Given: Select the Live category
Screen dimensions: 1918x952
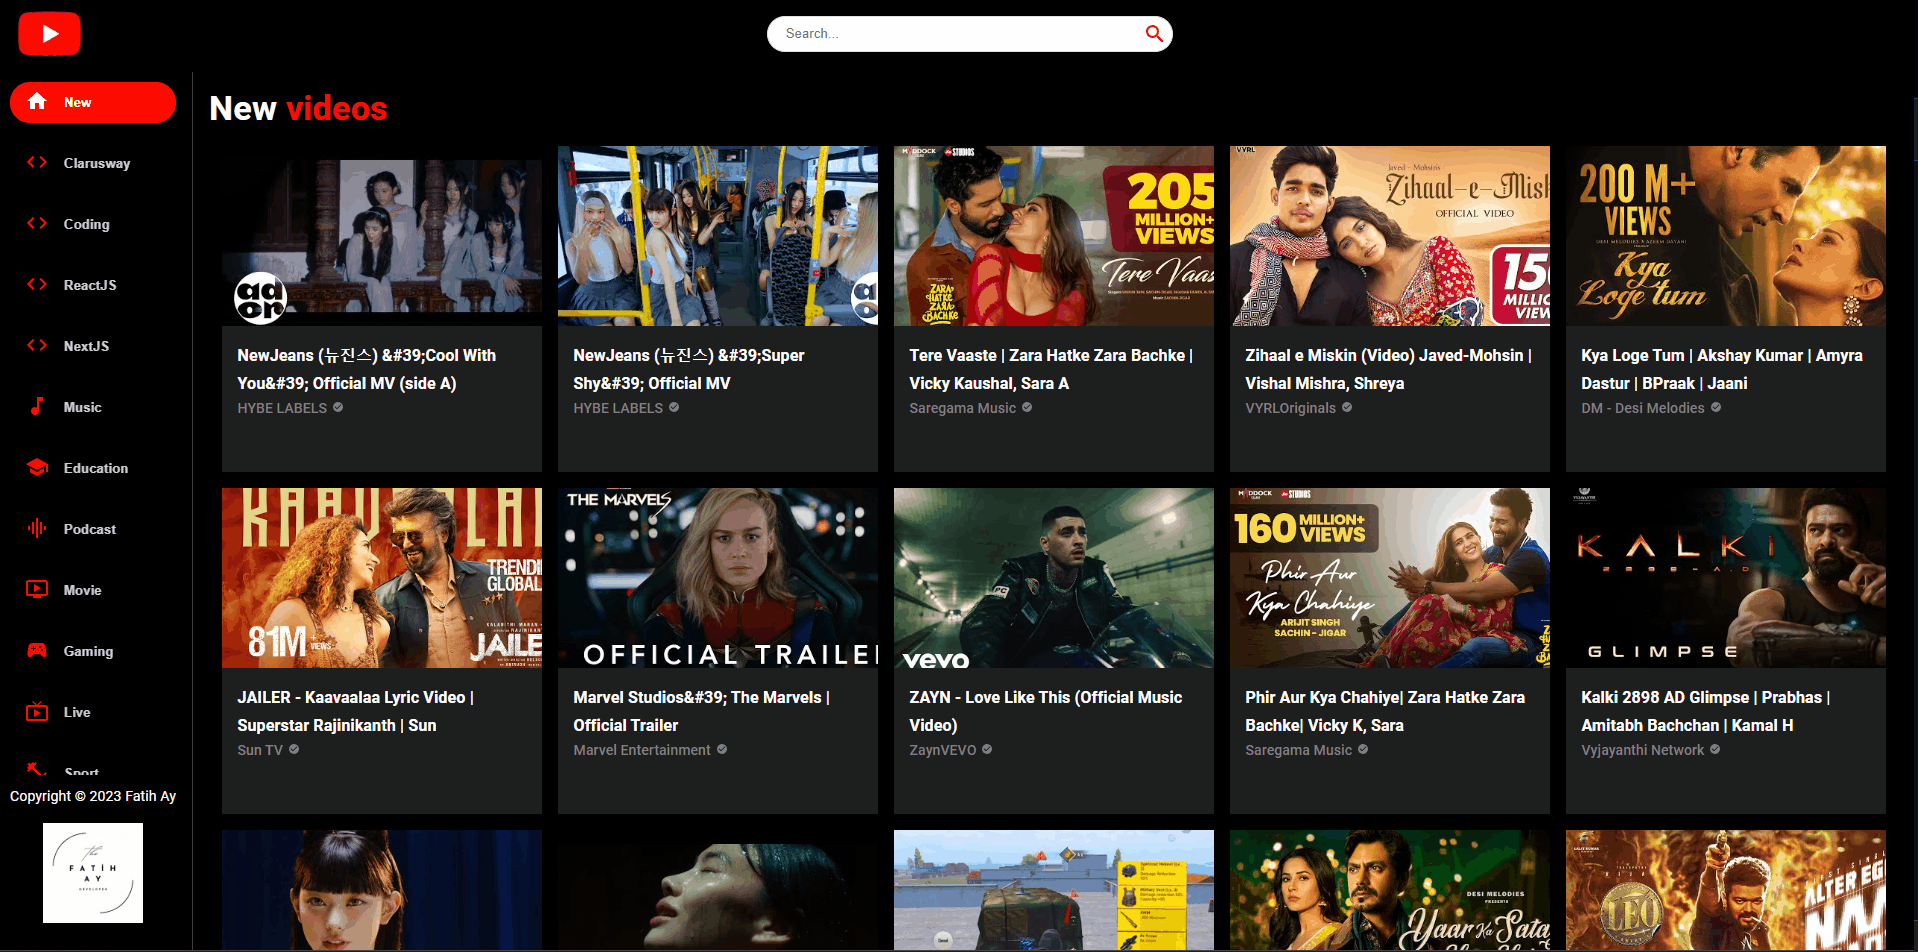Looking at the screenshot, I should click(x=93, y=712).
